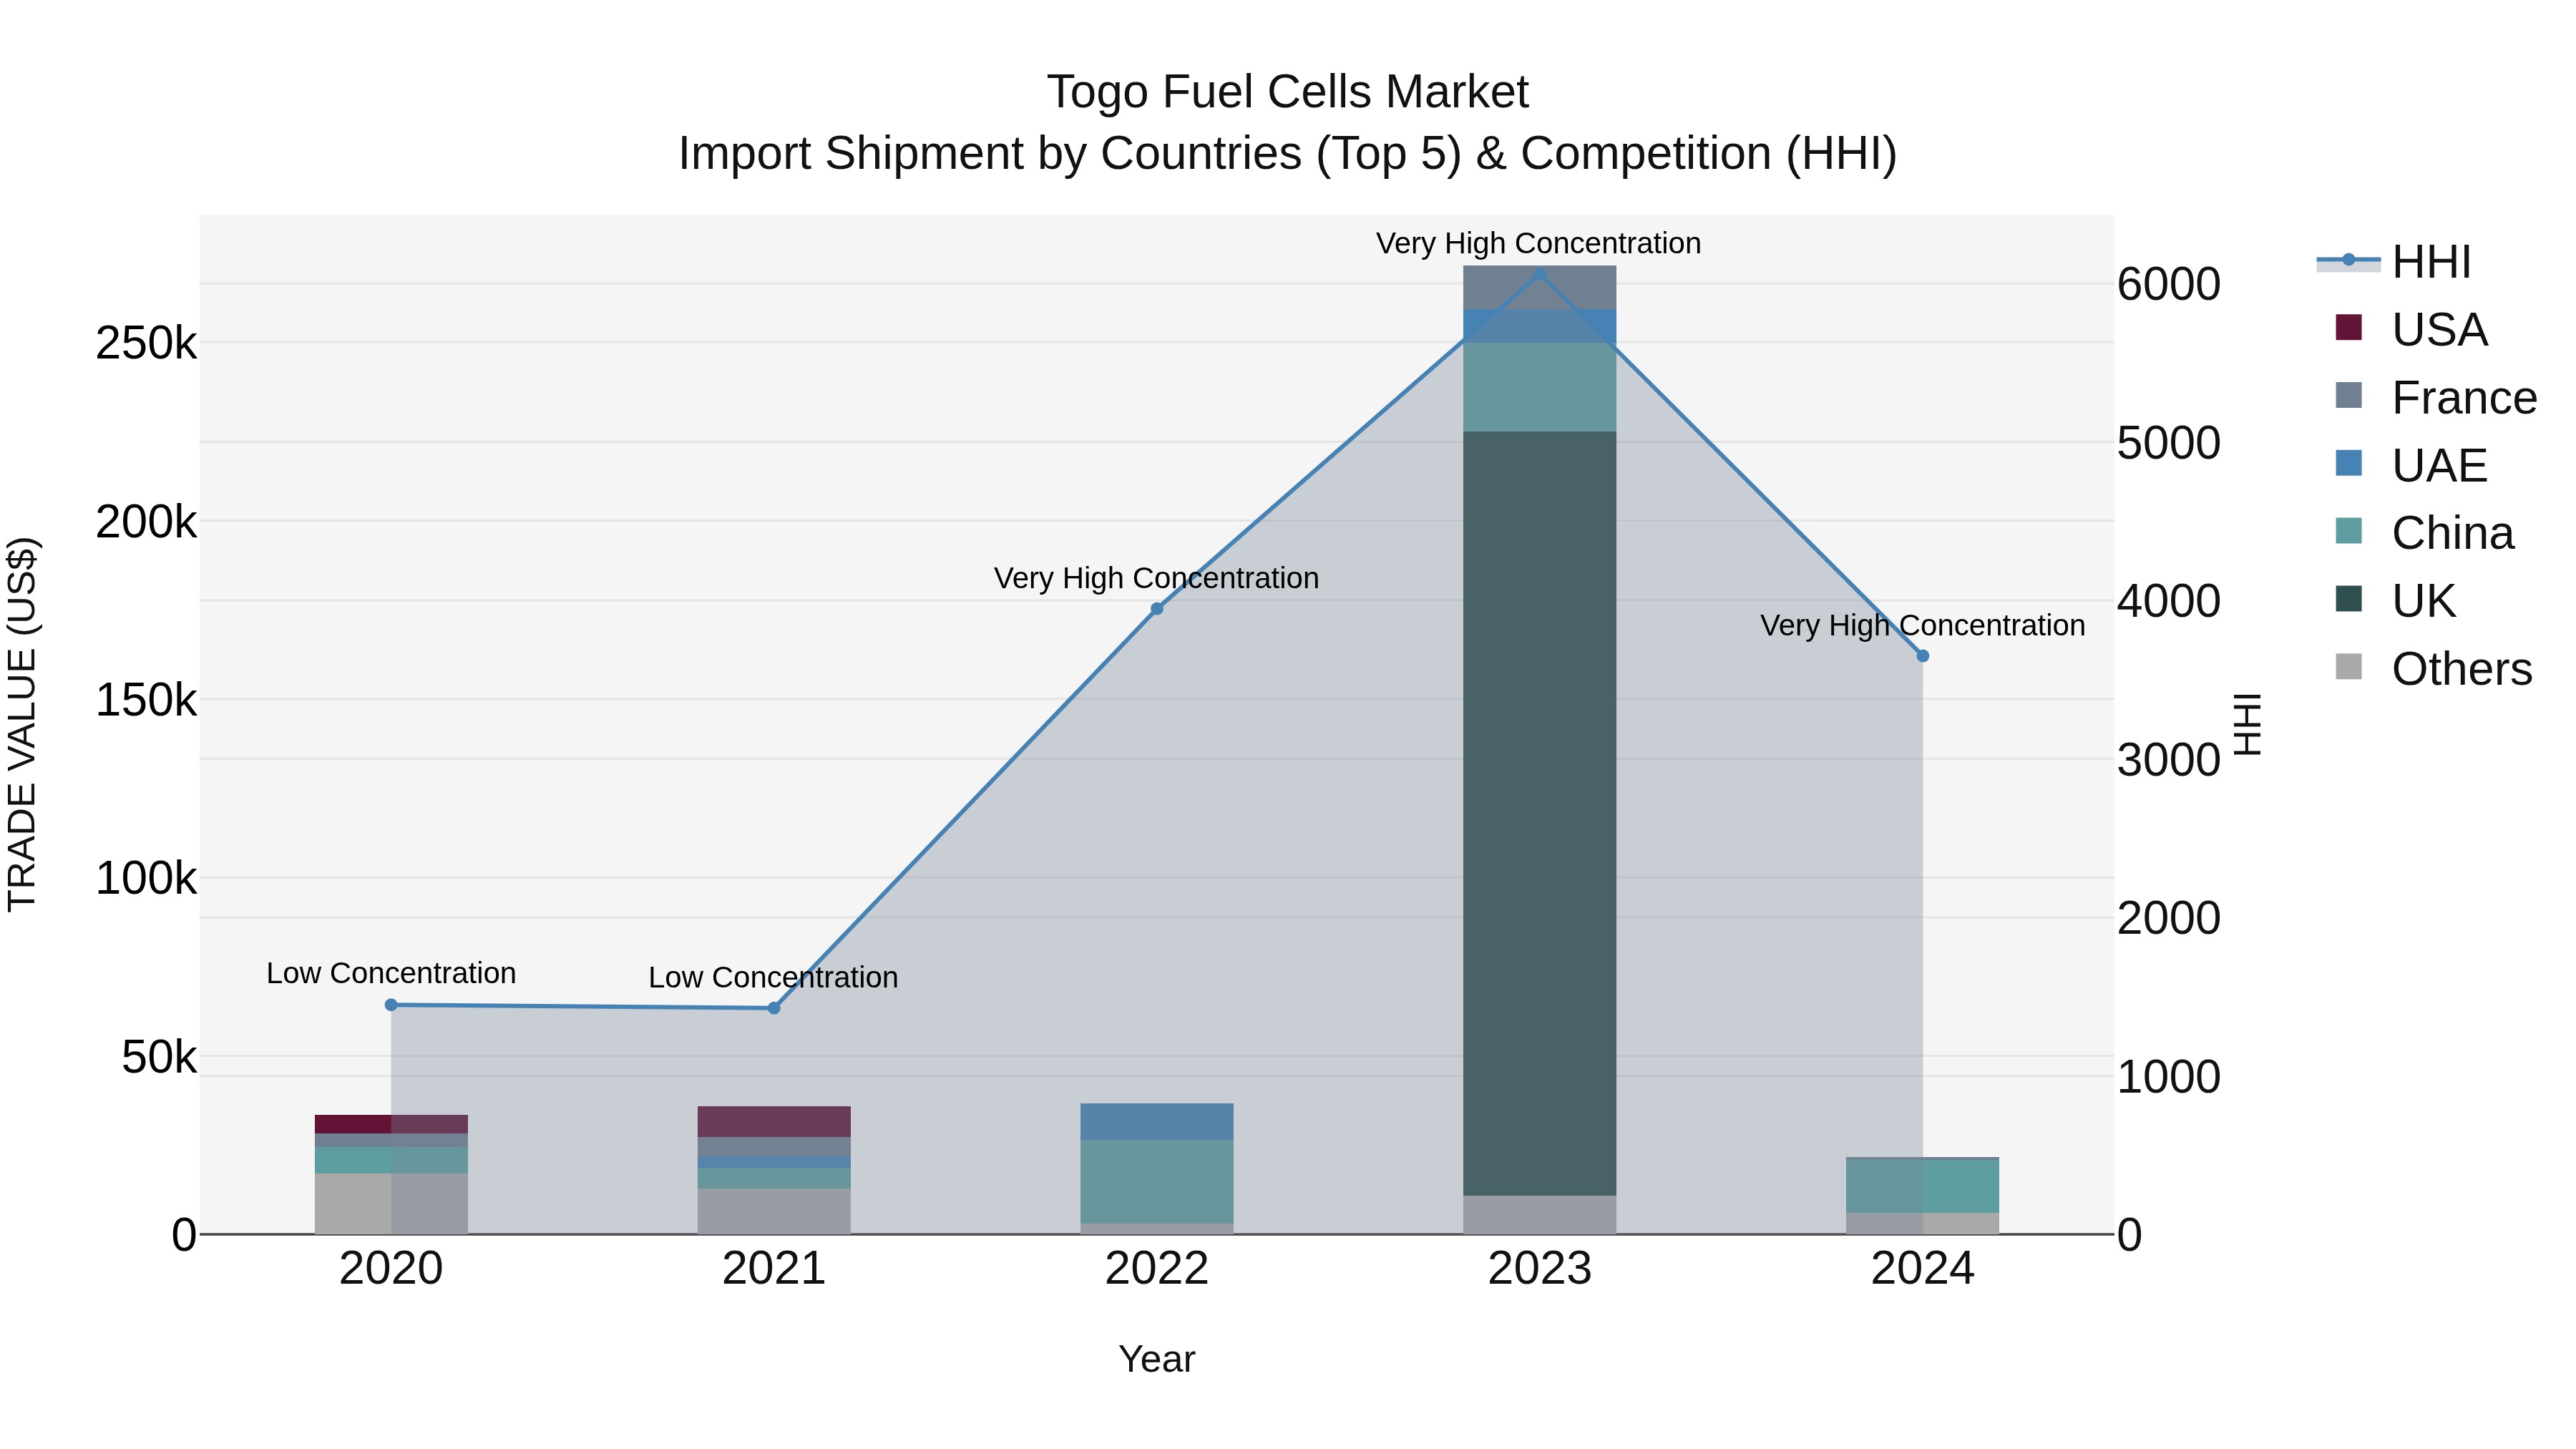
Task: Click the France legend color swatch
Action: (x=2348, y=396)
